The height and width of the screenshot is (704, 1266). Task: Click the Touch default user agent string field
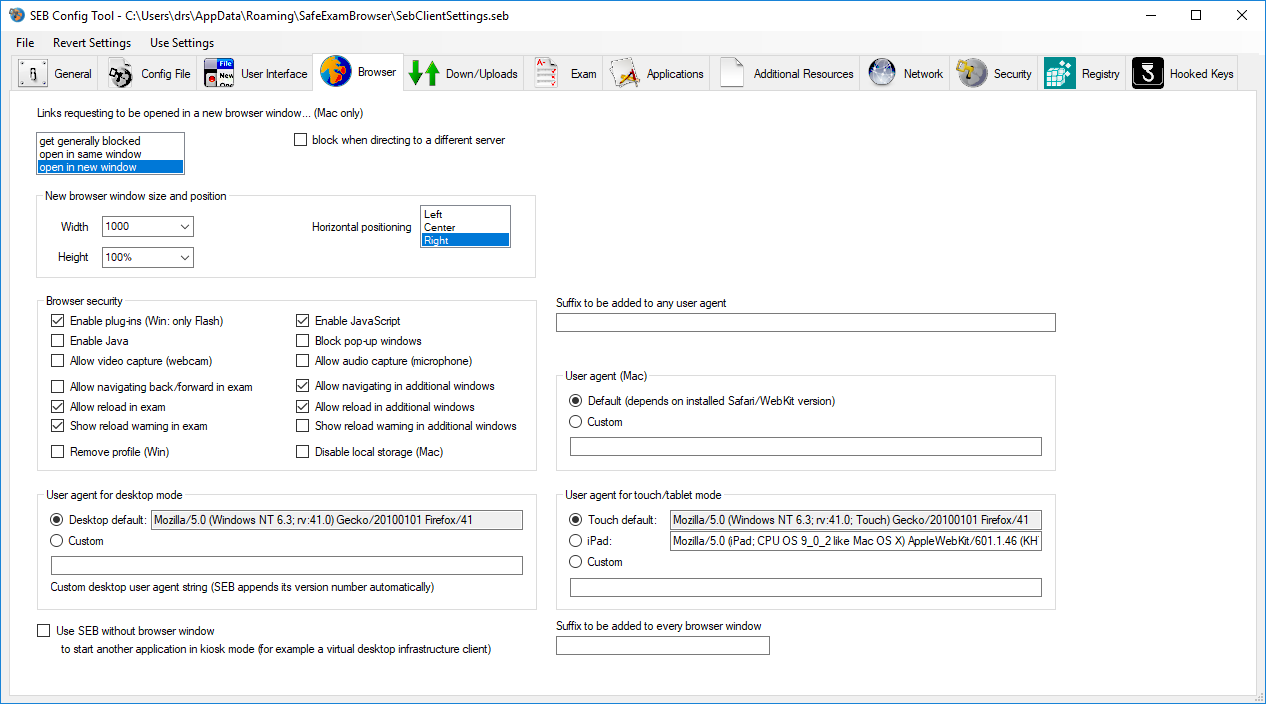856,520
